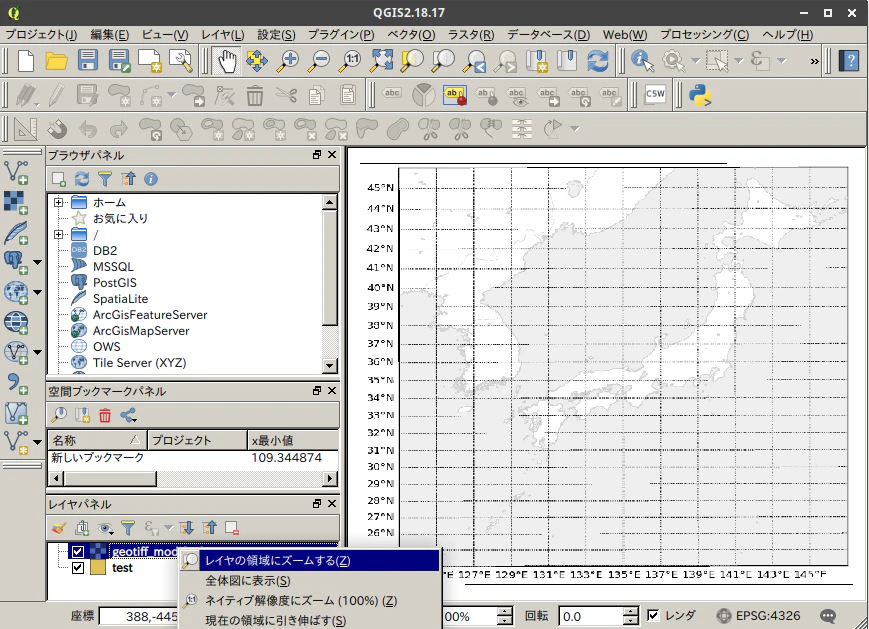Toggle visibility of the test layer
The height and width of the screenshot is (629, 869).
pyautogui.click(x=78, y=567)
